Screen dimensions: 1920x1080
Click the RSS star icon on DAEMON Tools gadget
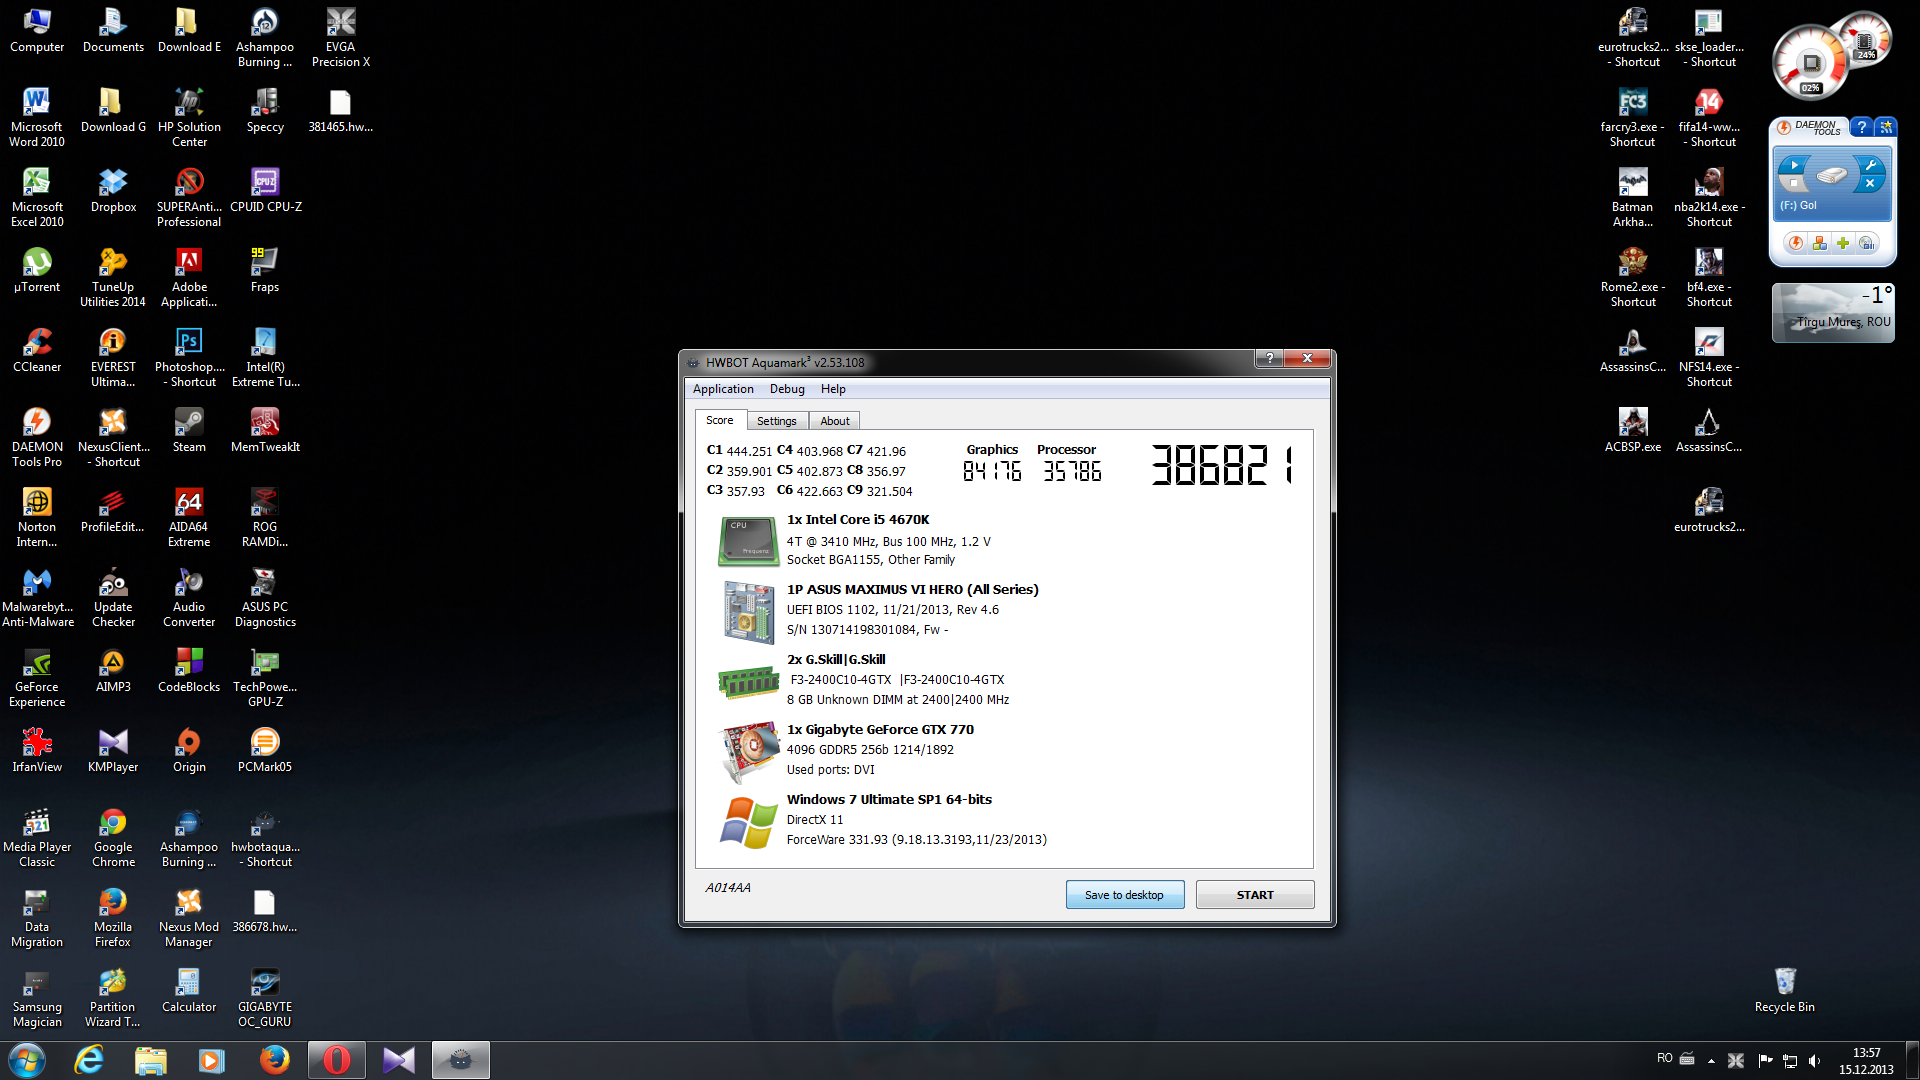coord(1886,127)
